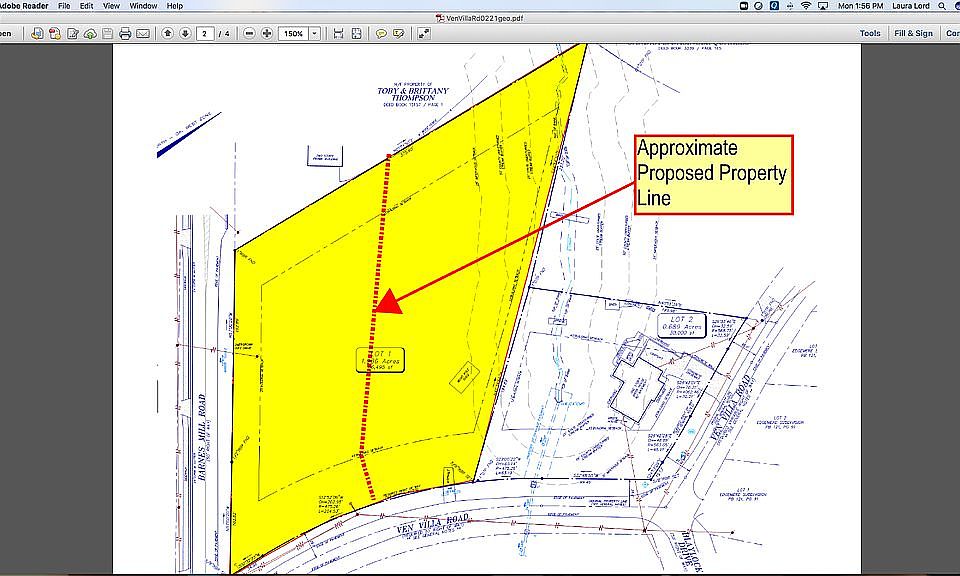
Task: Open the View menu
Action: 111,6
